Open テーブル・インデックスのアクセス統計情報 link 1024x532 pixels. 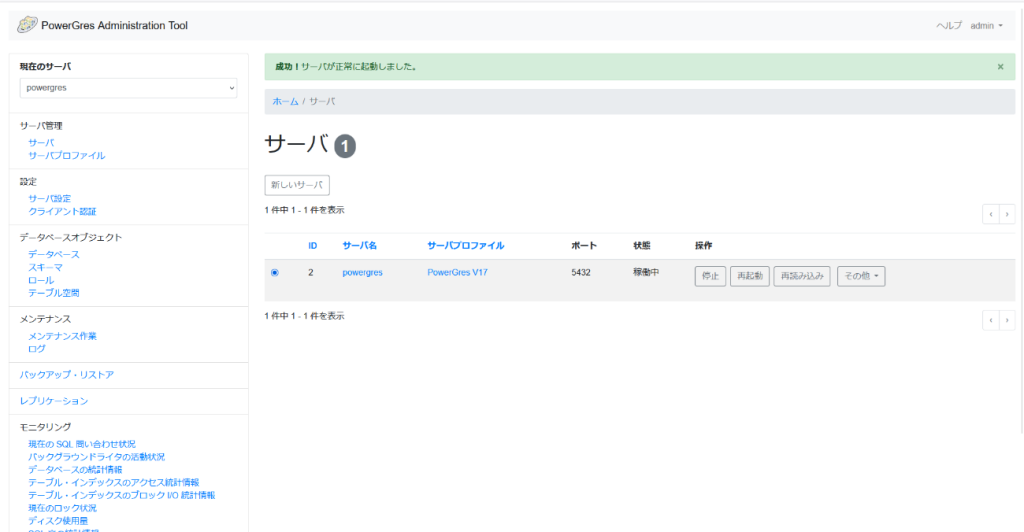coord(114,482)
